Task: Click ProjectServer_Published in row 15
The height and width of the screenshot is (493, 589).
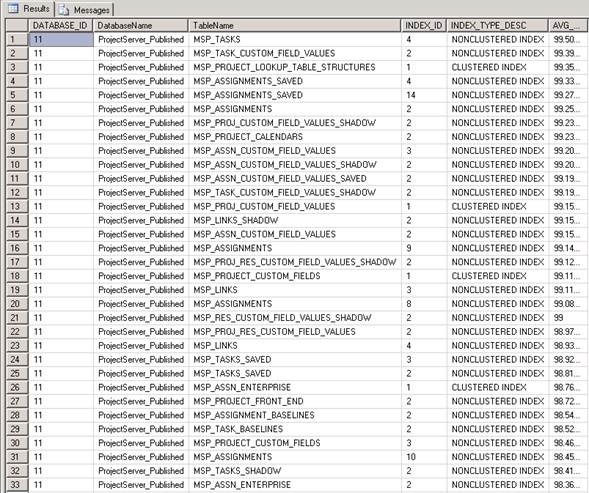Action: 141,234
